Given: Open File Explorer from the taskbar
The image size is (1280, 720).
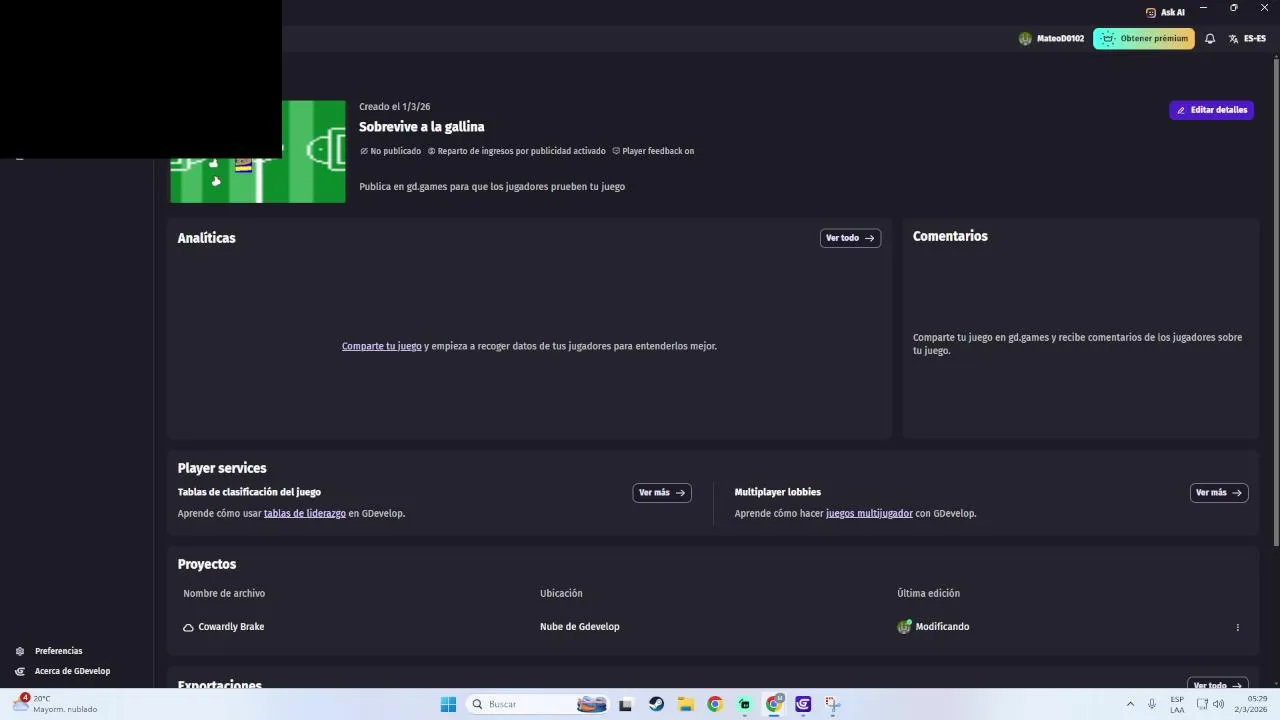Looking at the screenshot, I should tap(686, 704).
